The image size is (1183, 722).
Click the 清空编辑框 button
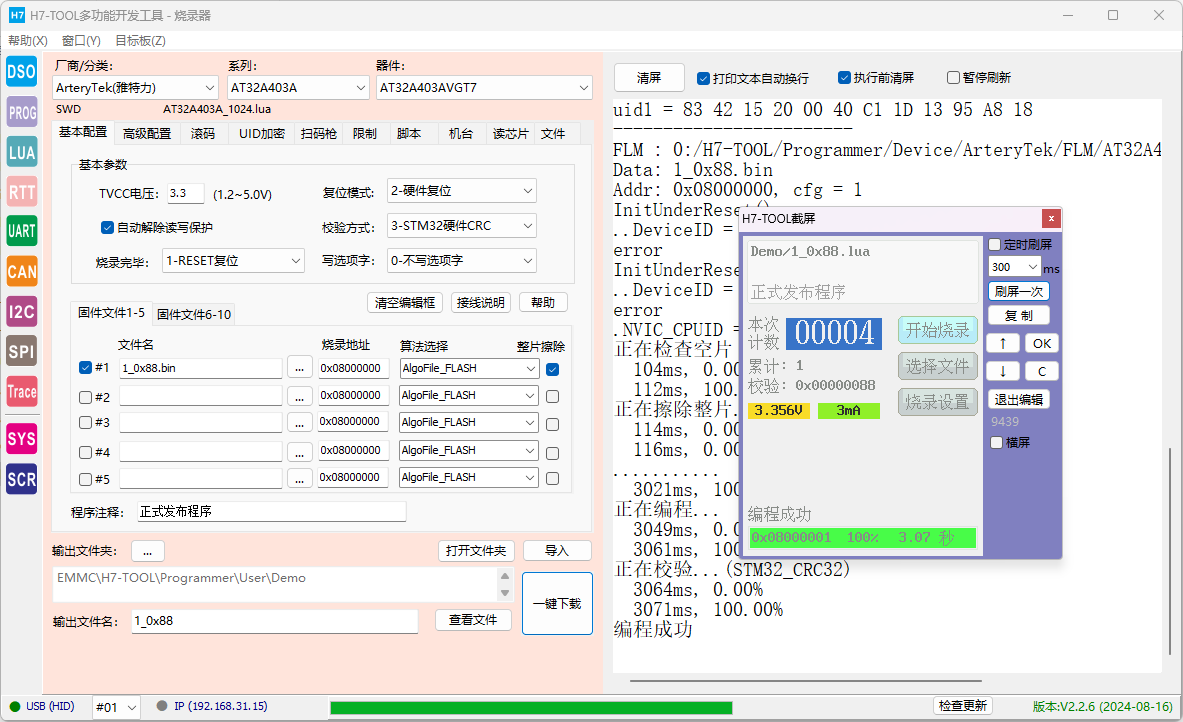click(405, 303)
